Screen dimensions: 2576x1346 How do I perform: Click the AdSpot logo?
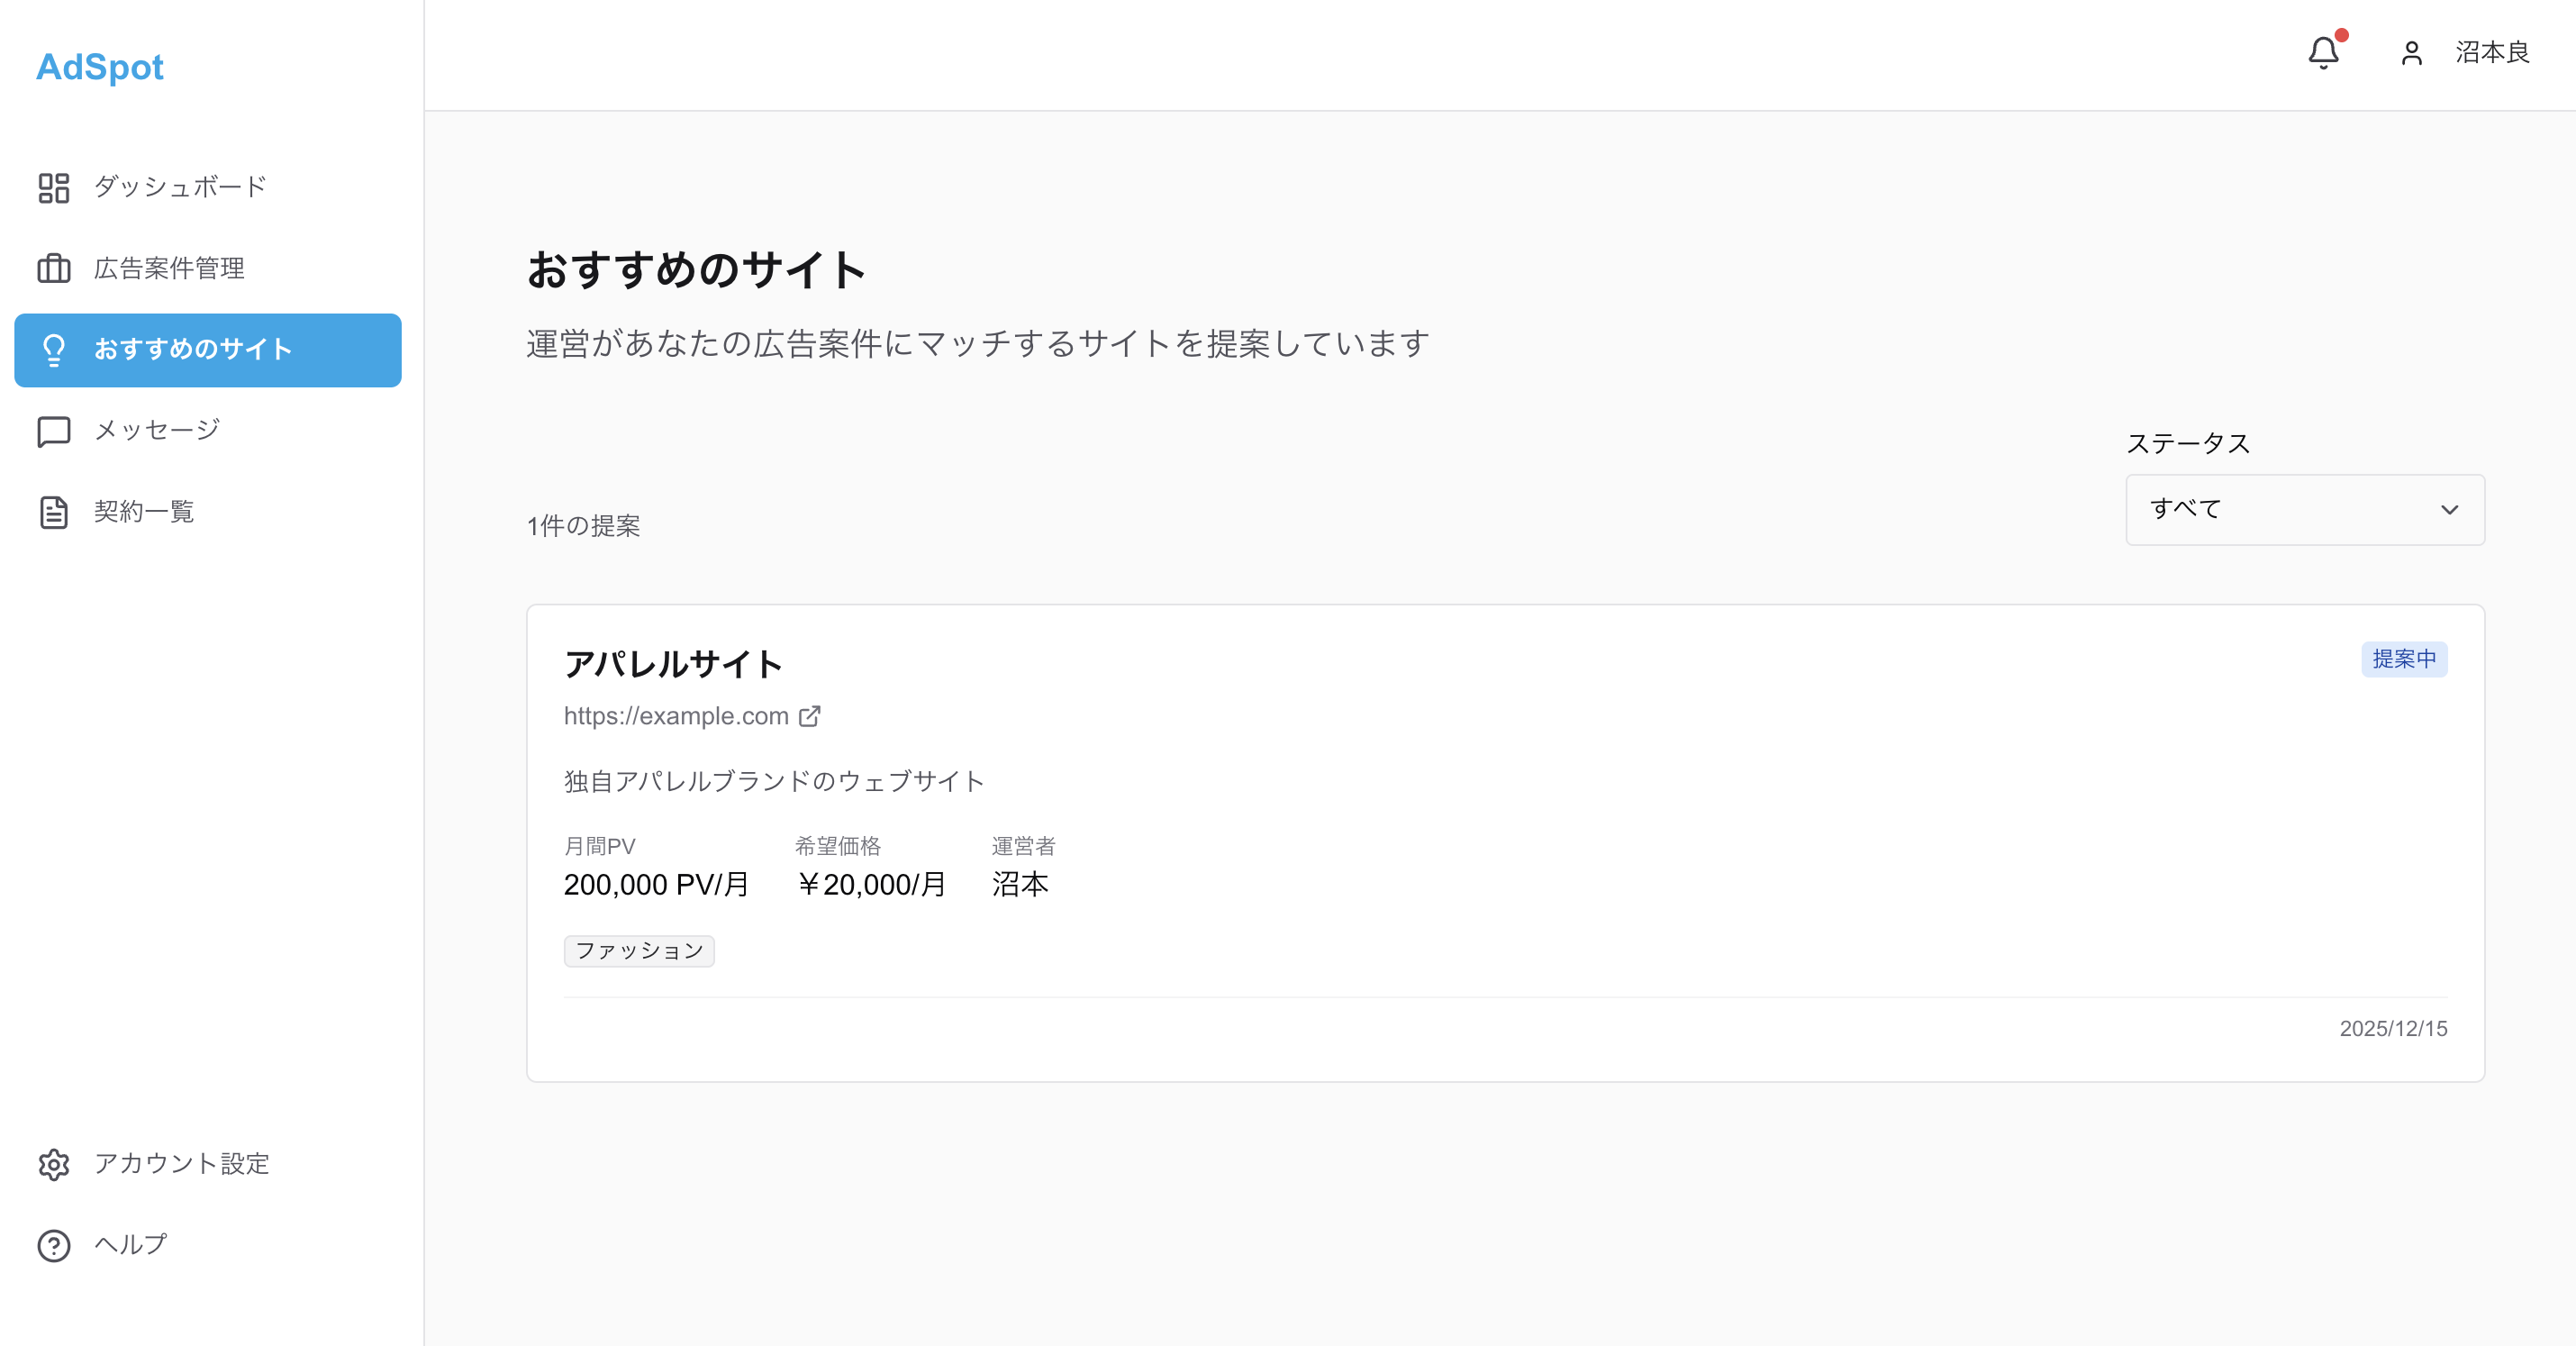click(99, 67)
